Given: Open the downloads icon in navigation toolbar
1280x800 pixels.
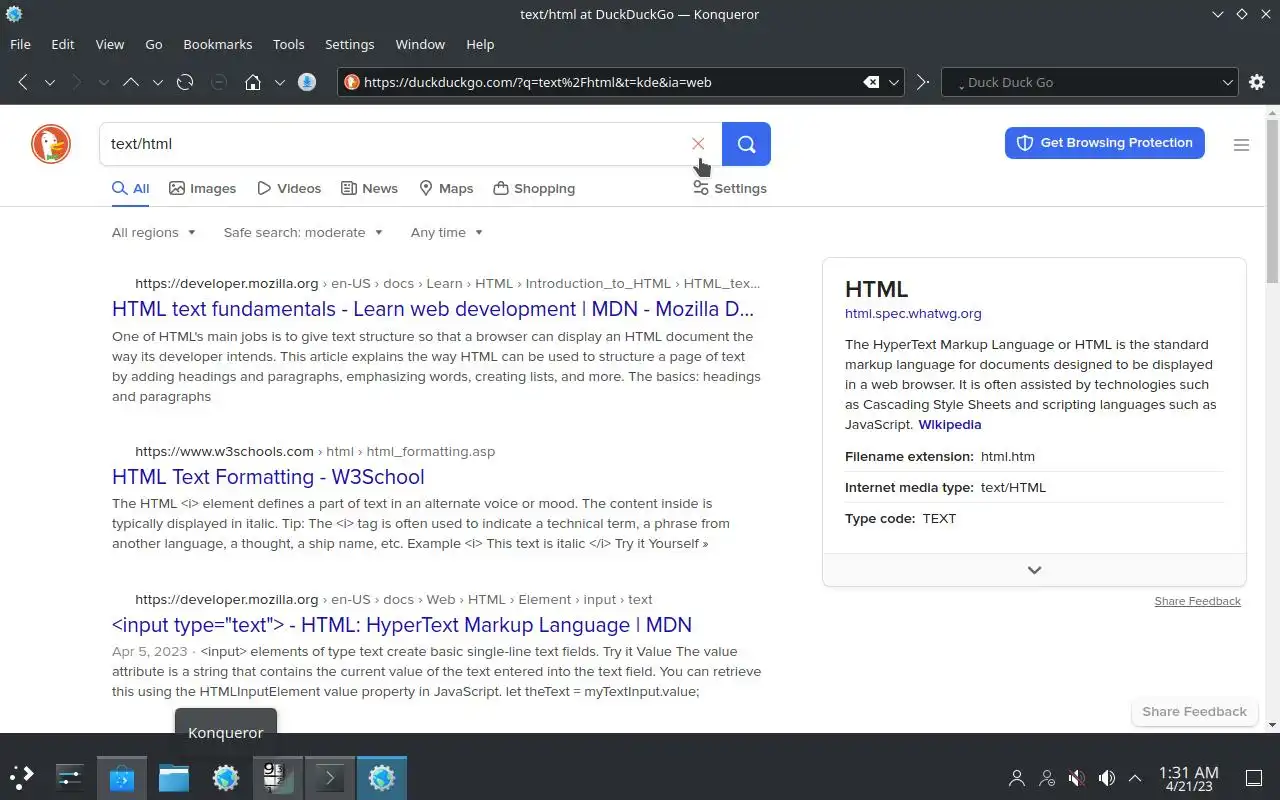Looking at the screenshot, I should (x=307, y=82).
